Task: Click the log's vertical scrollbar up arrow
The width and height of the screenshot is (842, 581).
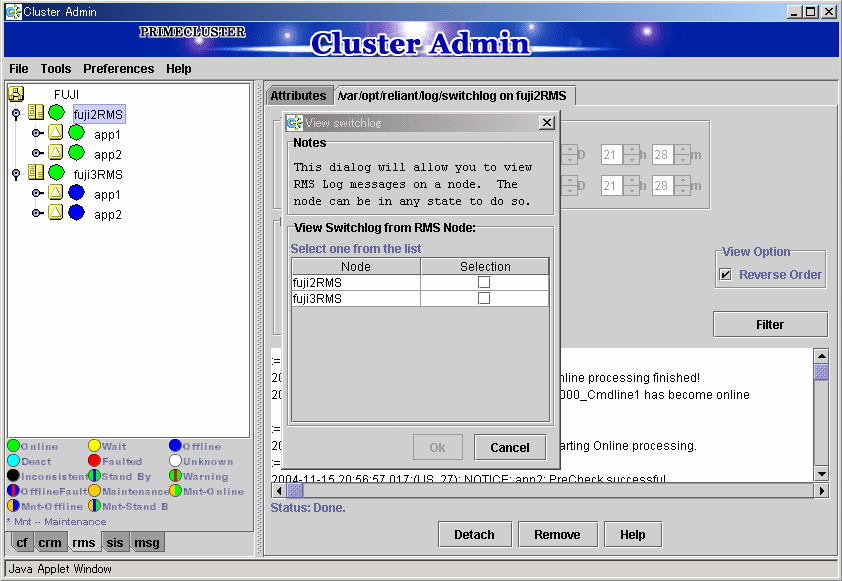Action: [x=821, y=355]
